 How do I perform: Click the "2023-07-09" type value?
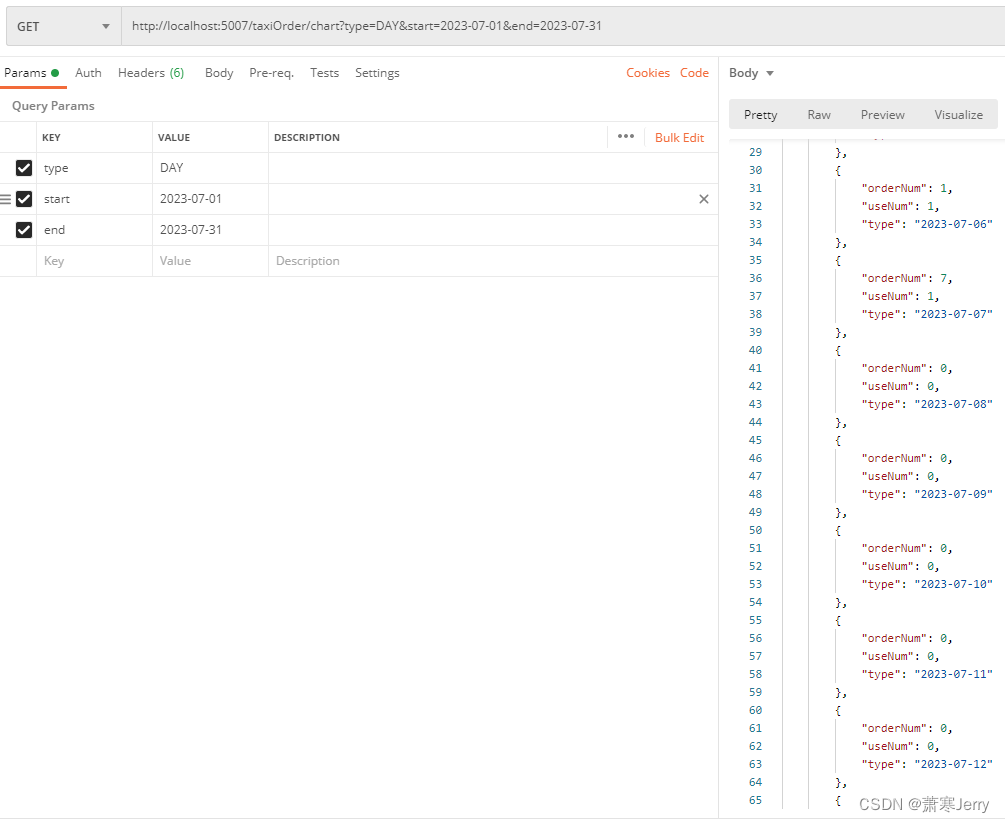953,494
